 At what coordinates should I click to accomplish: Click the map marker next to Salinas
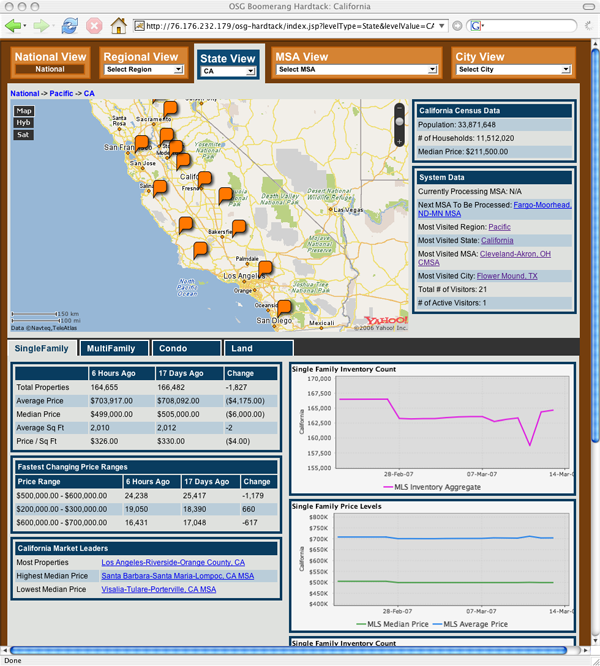pyautogui.click(x=159, y=188)
